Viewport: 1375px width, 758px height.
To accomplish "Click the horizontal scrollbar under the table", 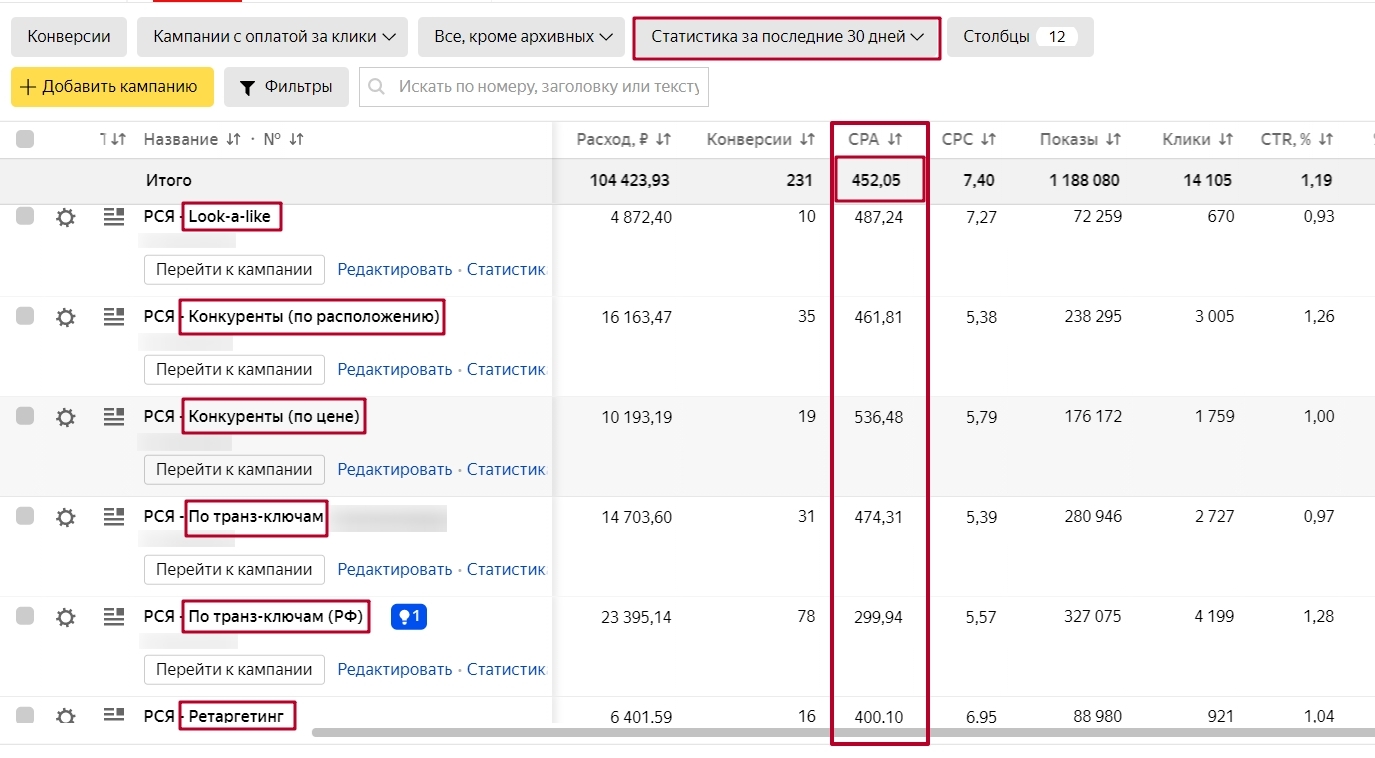I will [x=845, y=732].
